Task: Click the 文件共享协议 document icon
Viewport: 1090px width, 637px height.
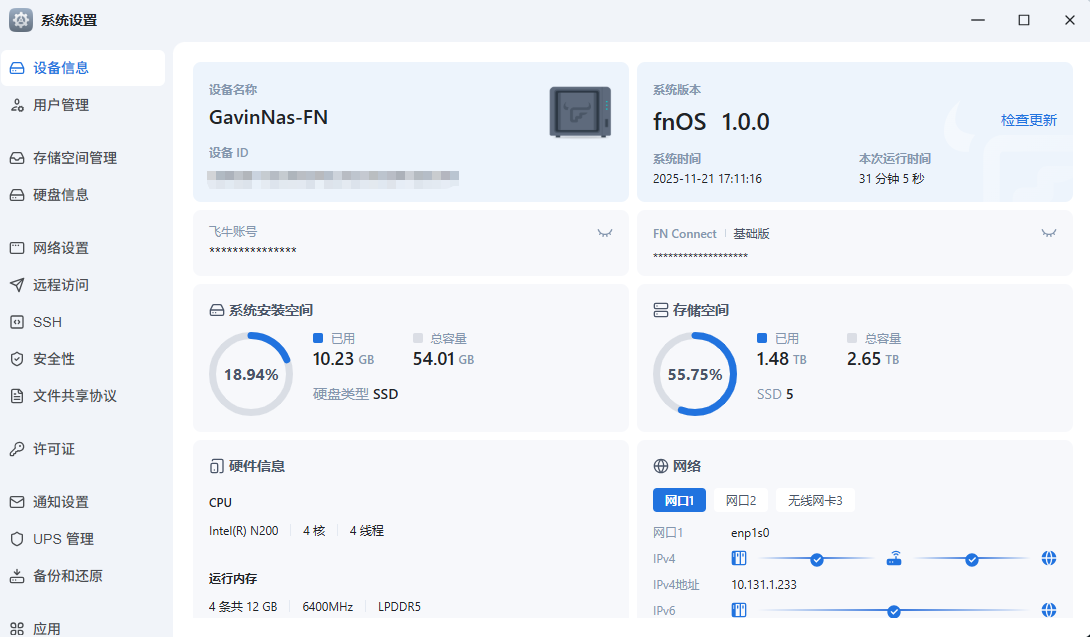Action: point(17,396)
